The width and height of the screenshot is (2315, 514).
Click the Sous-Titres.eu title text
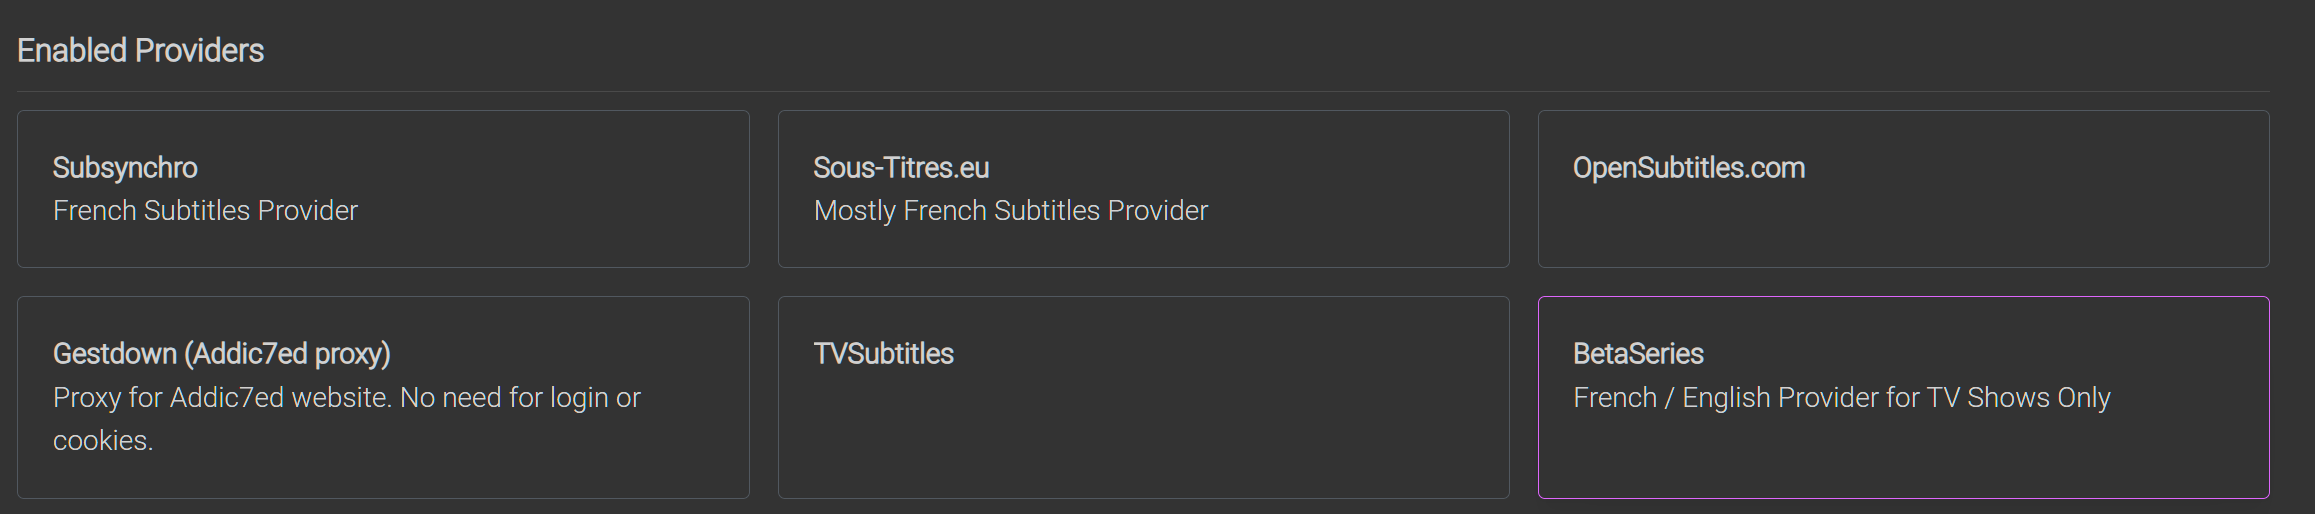click(901, 168)
